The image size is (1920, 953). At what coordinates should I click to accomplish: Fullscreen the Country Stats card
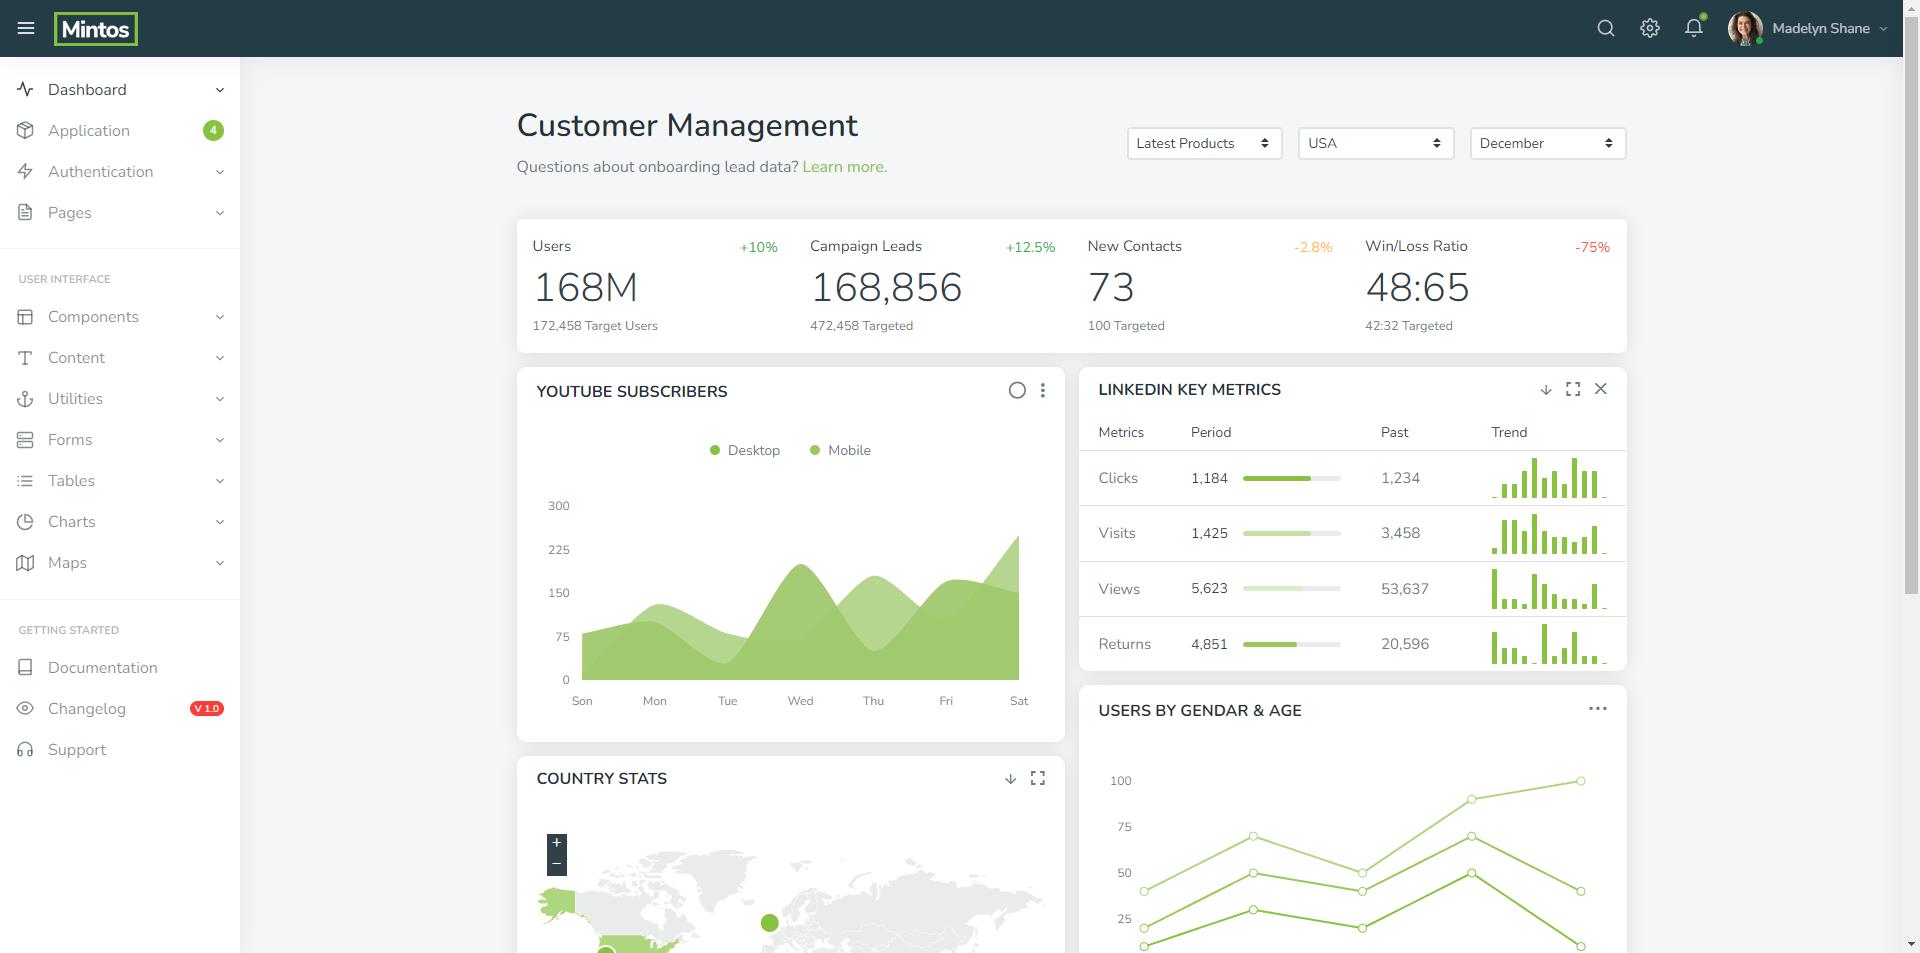click(1038, 778)
